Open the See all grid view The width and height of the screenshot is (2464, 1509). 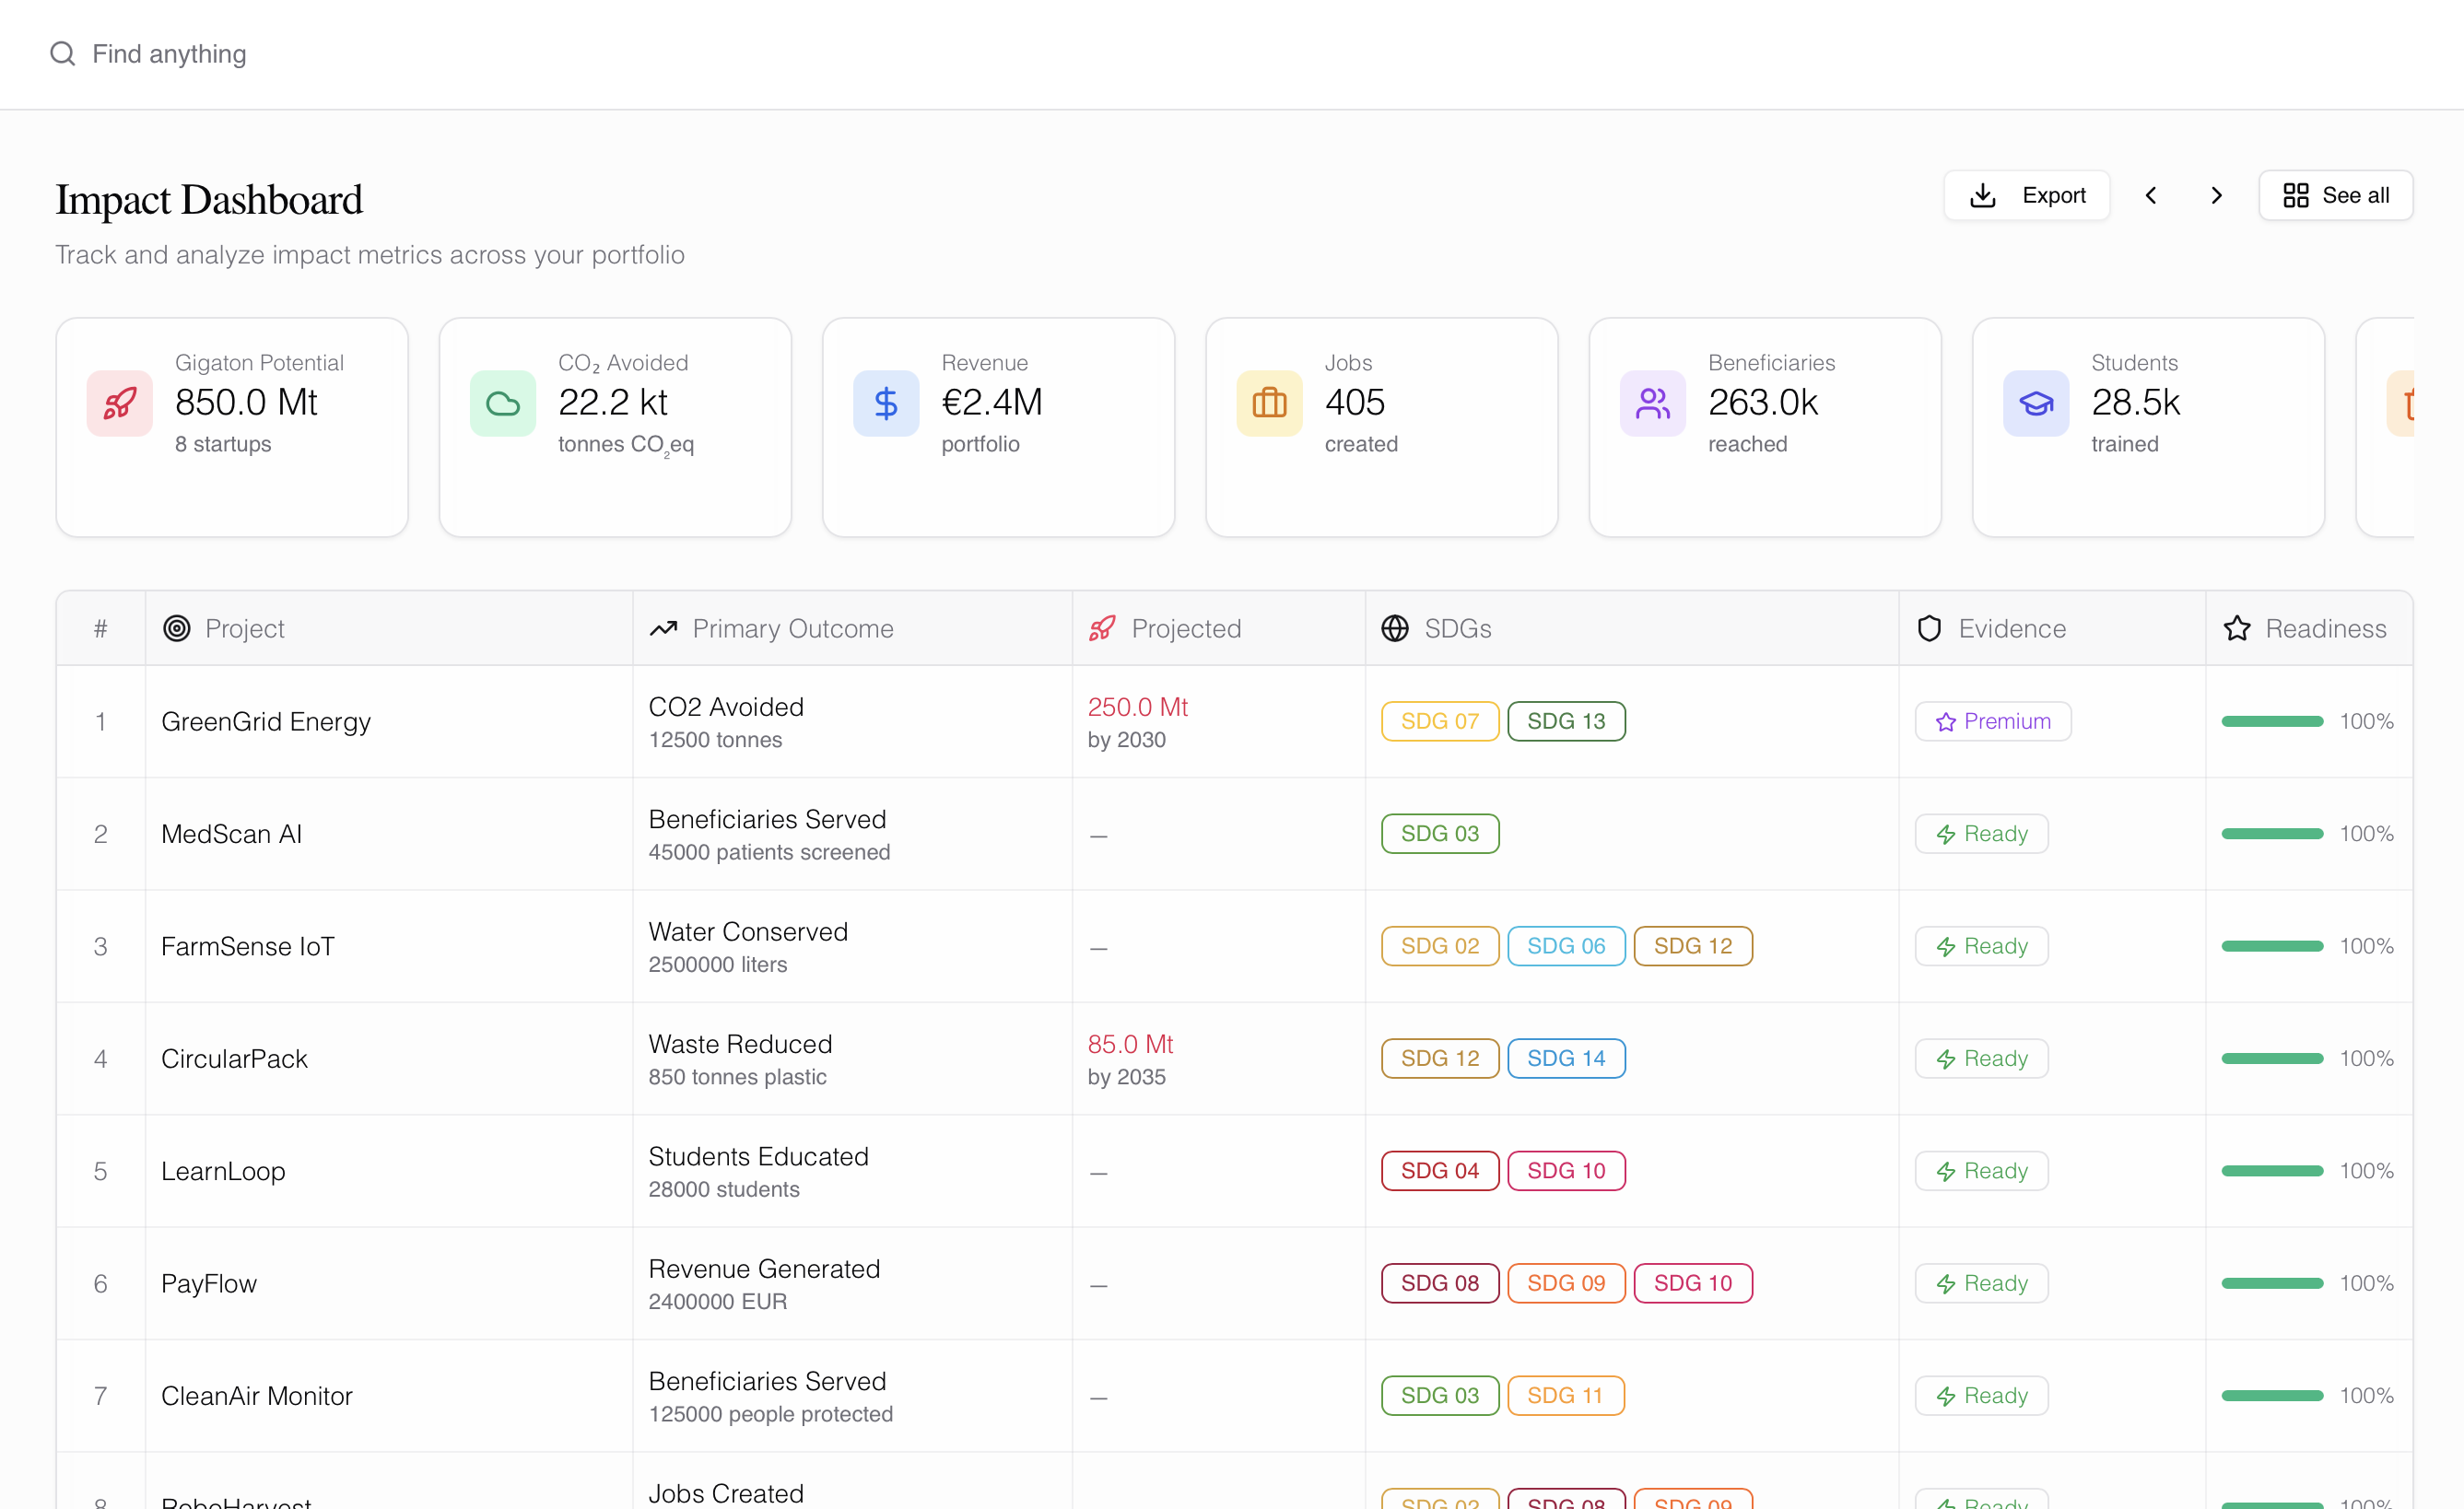click(x=2336, y=195)
